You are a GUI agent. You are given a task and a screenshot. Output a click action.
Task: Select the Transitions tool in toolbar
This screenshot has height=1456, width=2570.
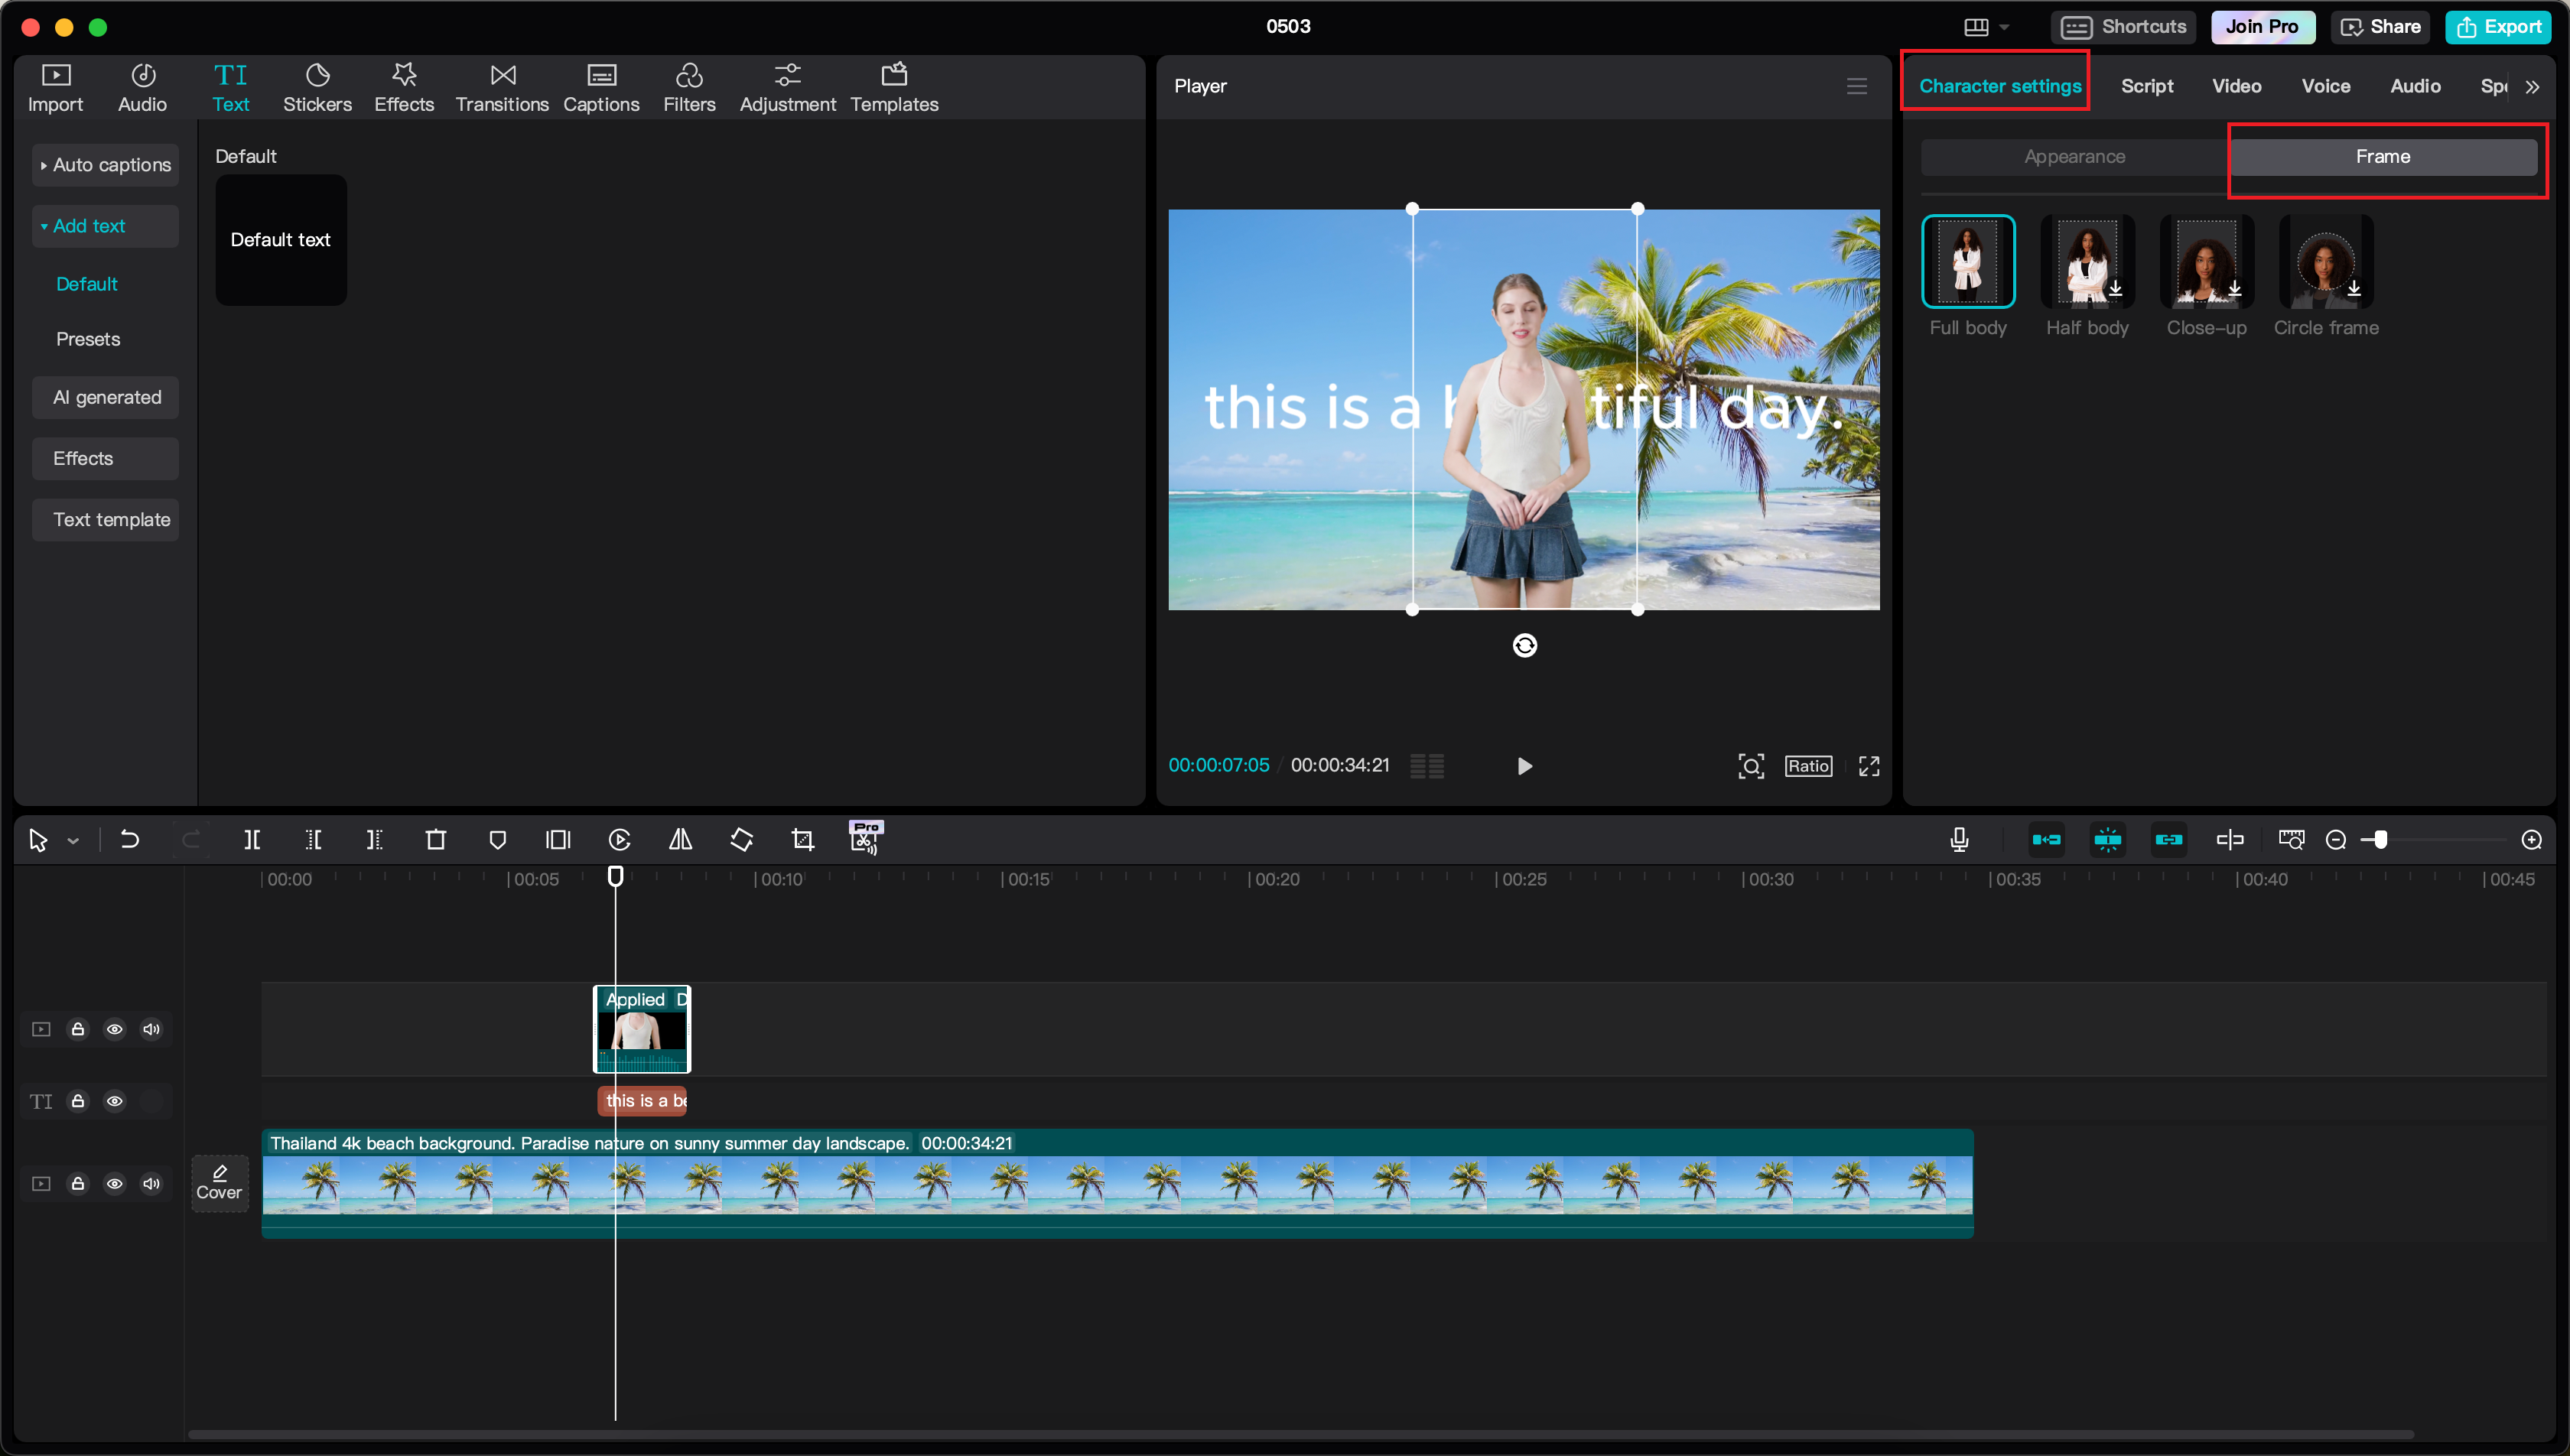click(x=499, y=85)
